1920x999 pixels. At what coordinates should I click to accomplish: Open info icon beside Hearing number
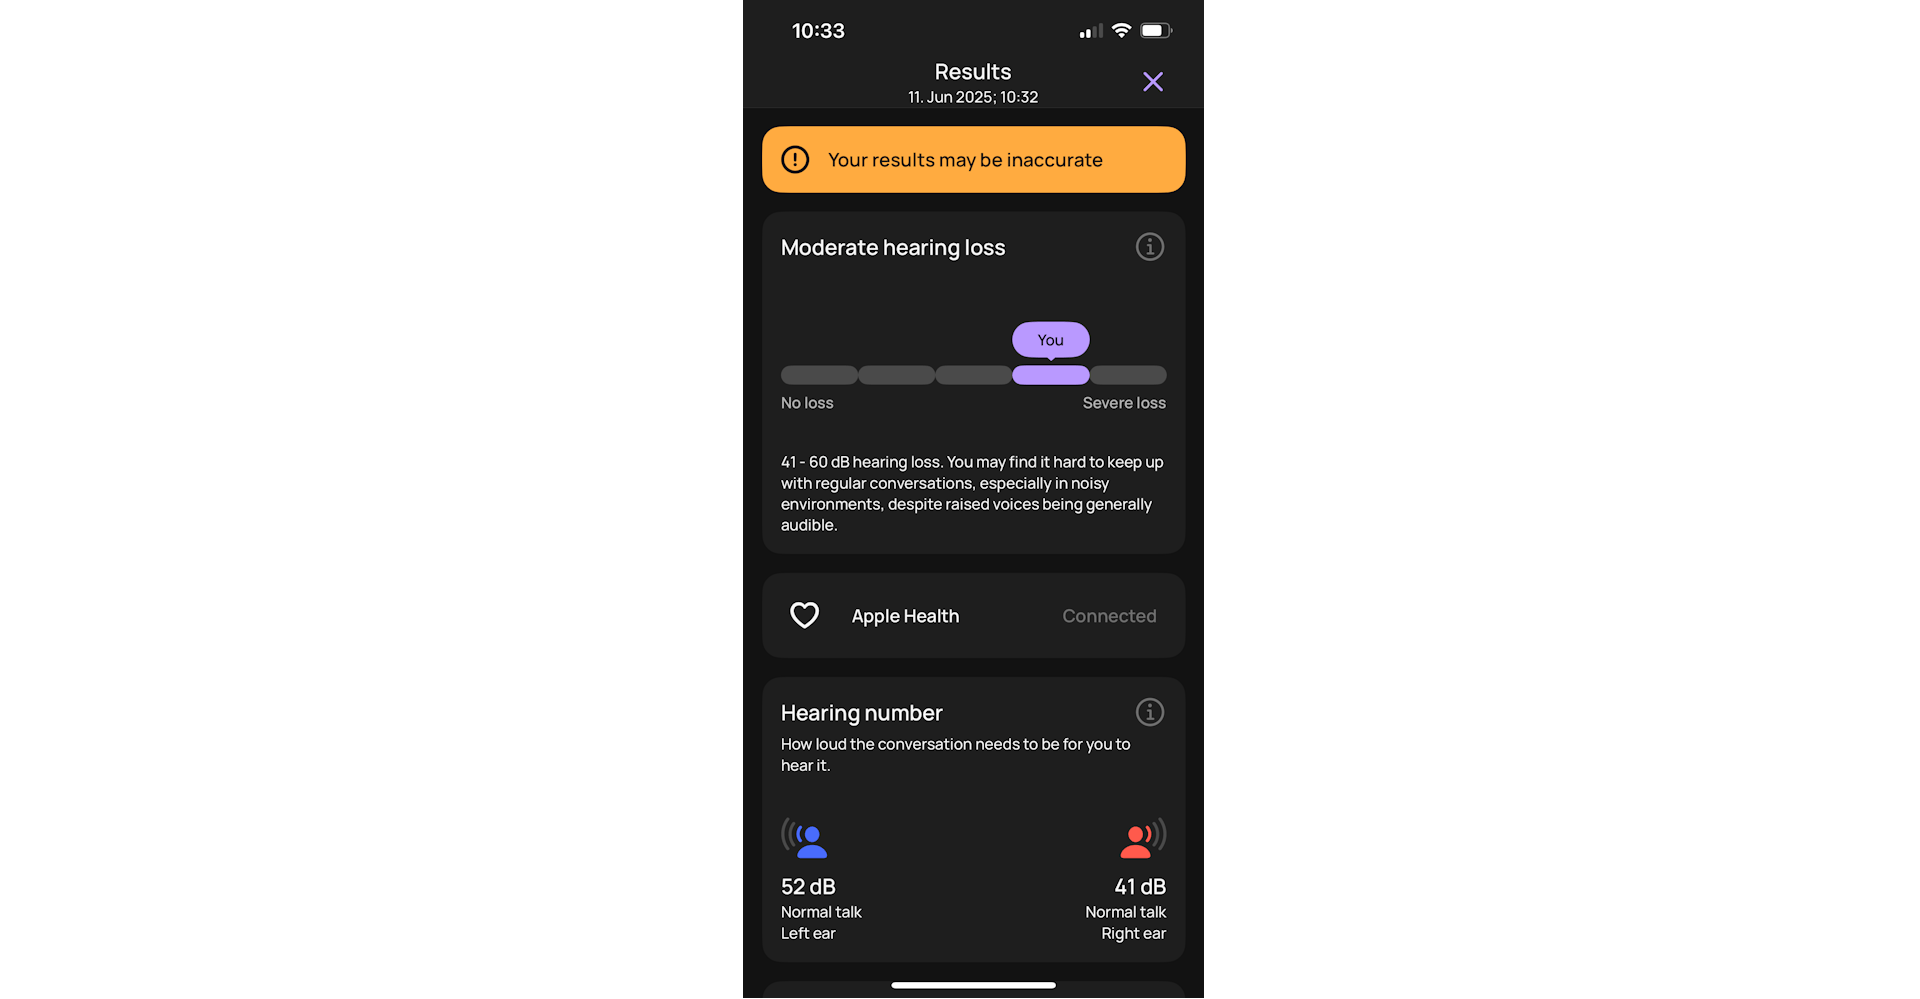click(x=1149, y=712)
